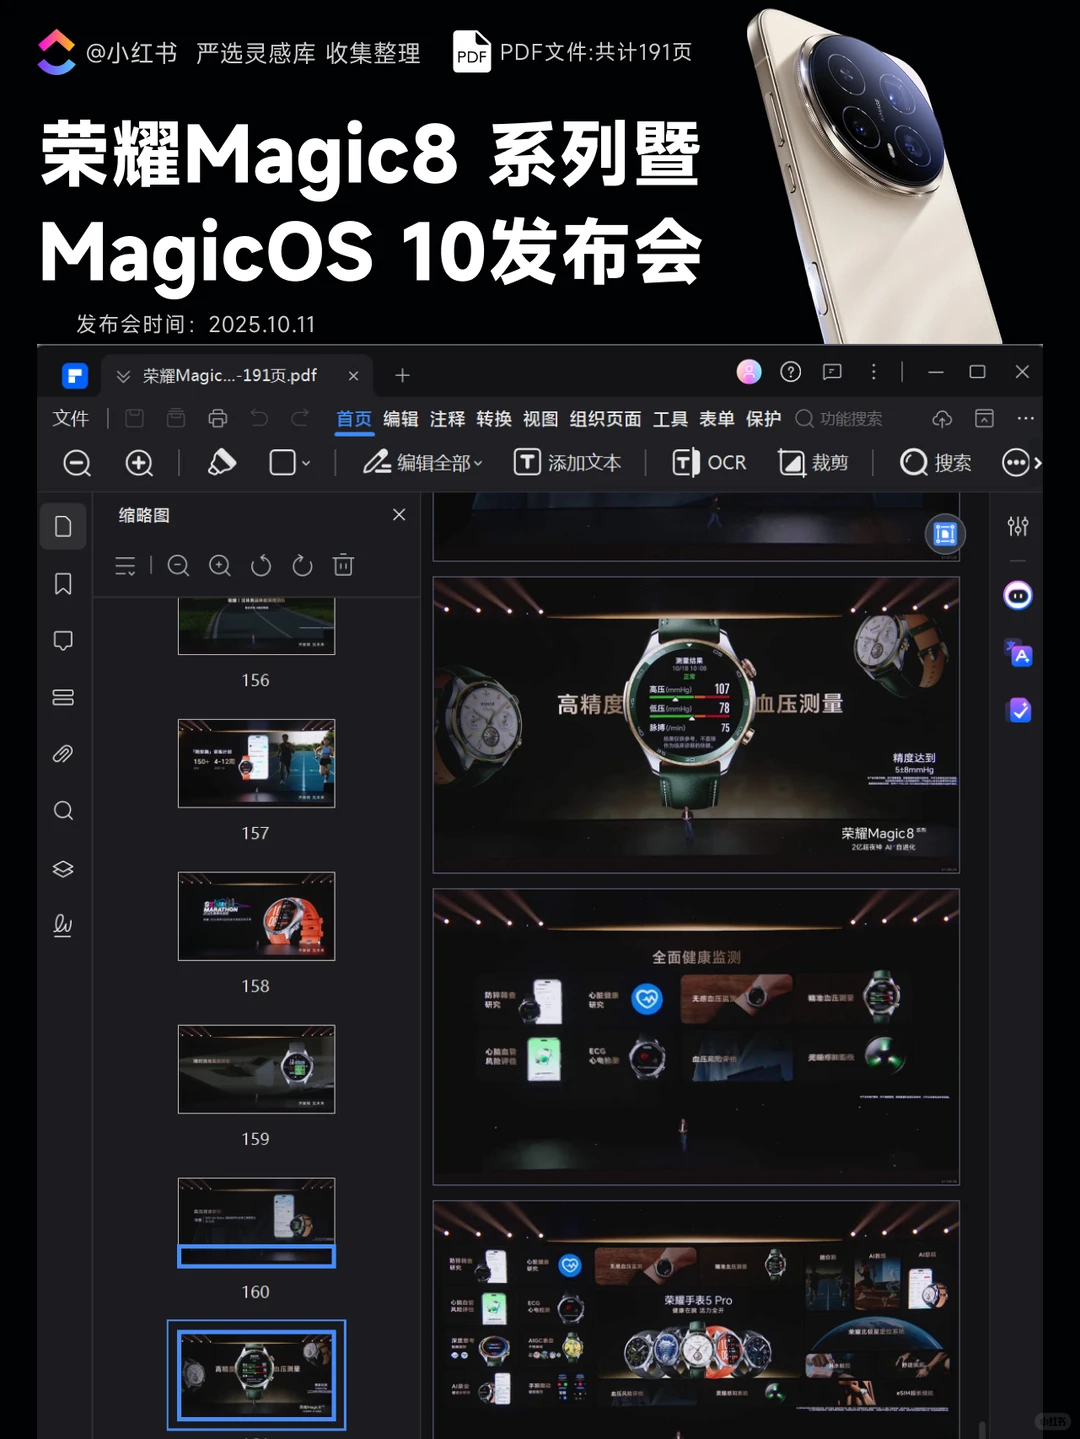The height and width of the screenshot is (1439, 1080).
Task: Open the AI assistant icon on right sidebar
Action: coord(1017,595)
